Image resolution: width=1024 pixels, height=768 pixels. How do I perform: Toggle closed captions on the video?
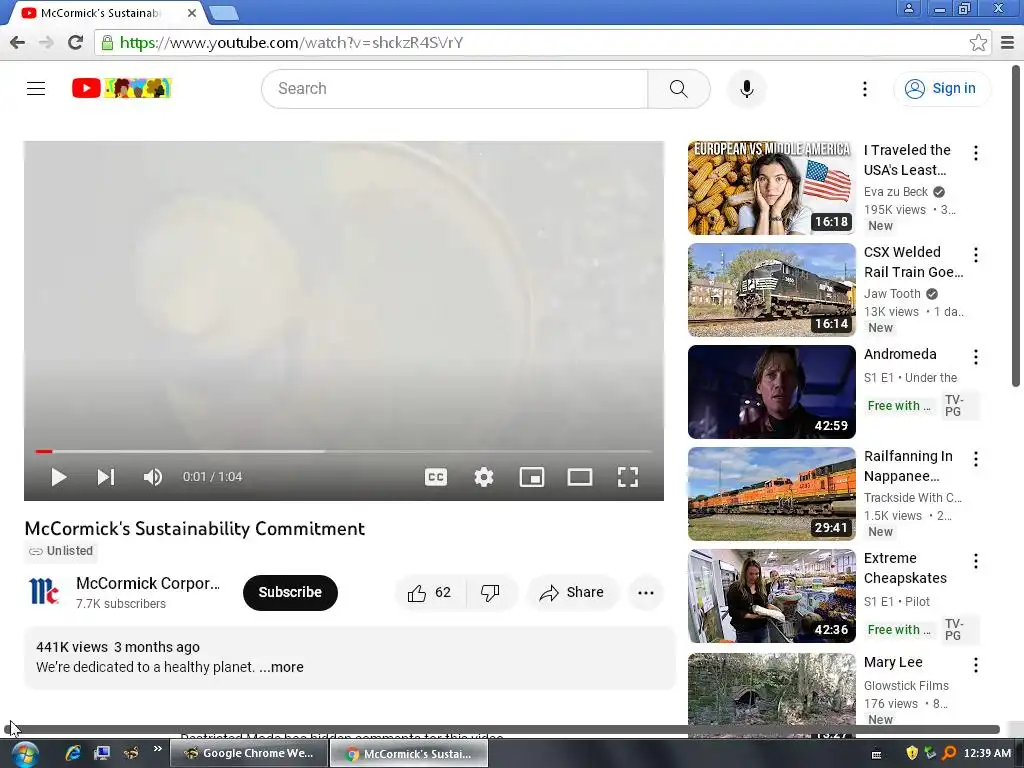click(436, 477)
